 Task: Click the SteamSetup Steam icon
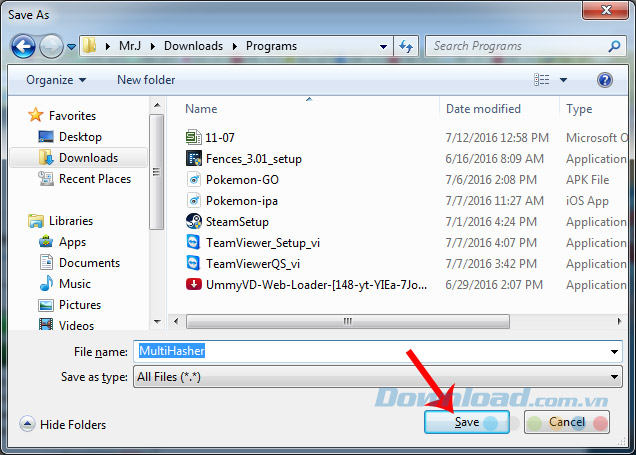[193, 221]
